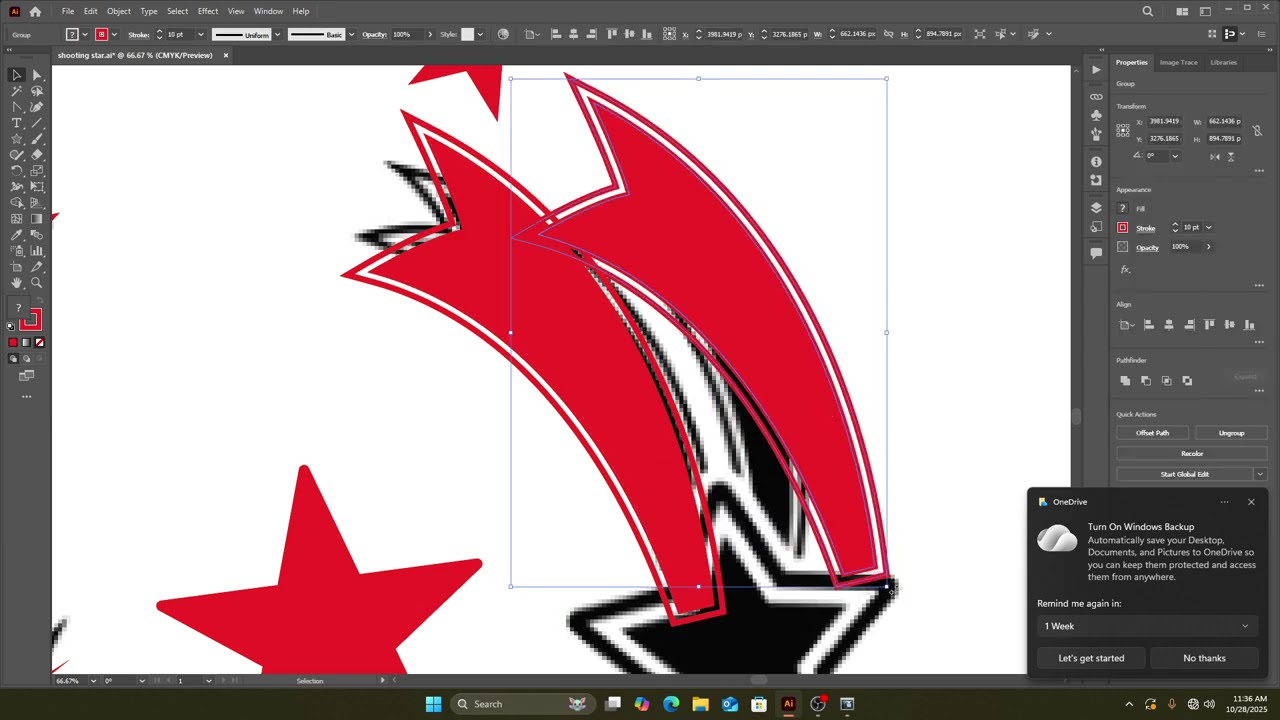The width and height of the screenshot is (1280, 720).
Task: Click the Home icon in top bar
Action: [x=35, y=11]
